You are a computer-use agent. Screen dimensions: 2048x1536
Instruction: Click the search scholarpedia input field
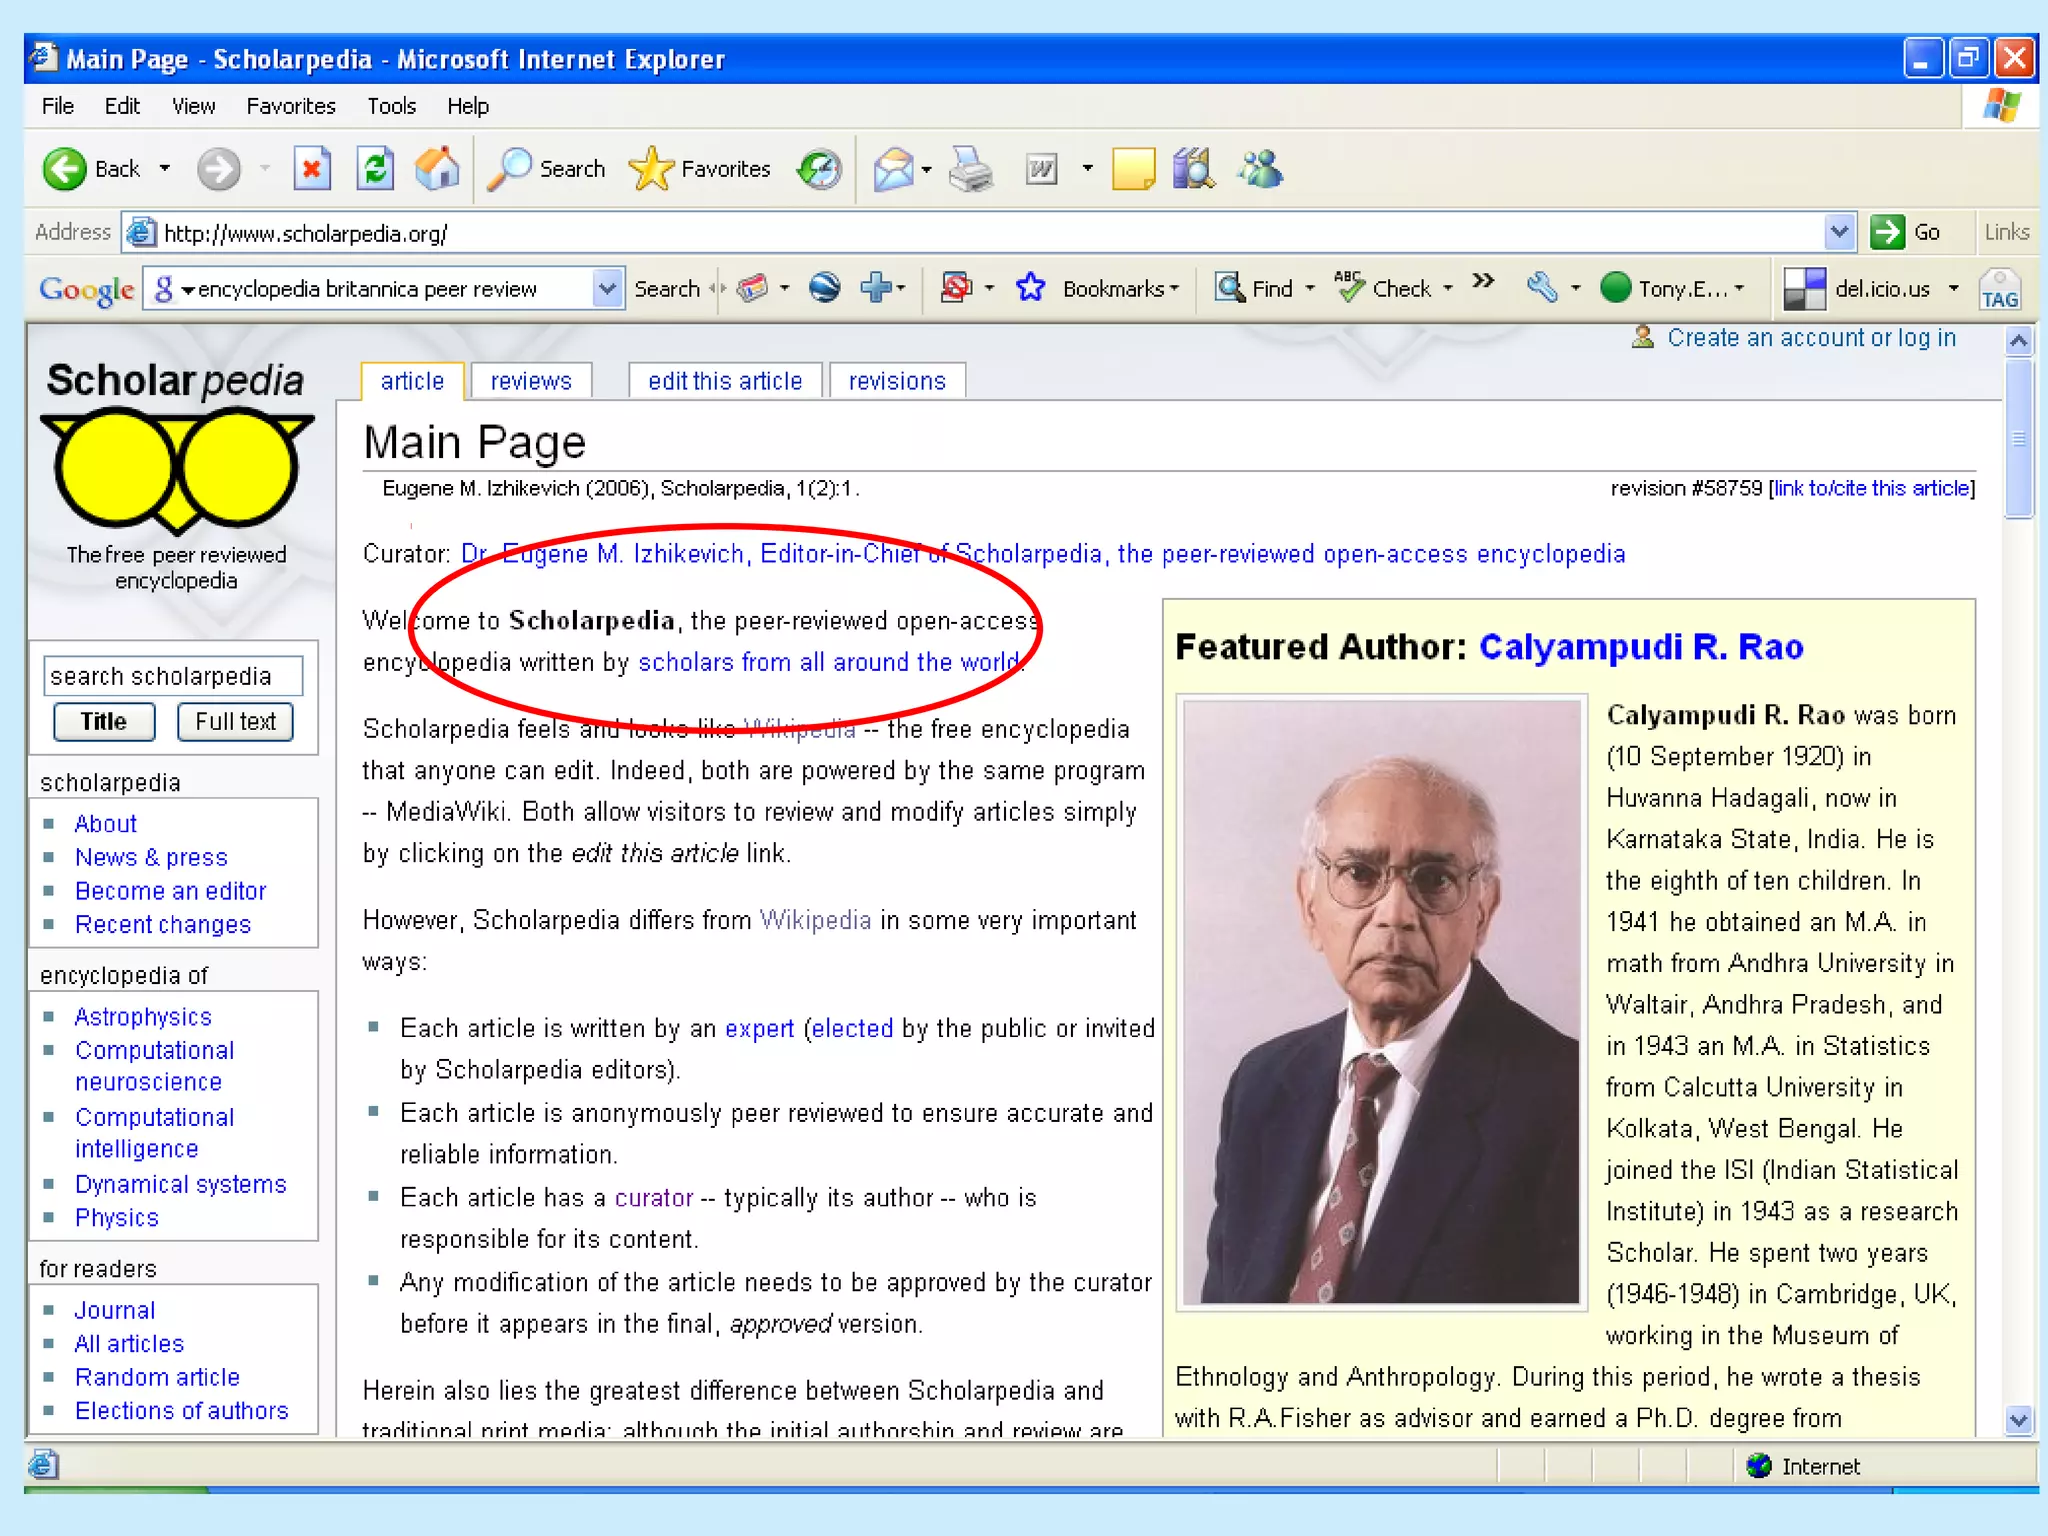[172, 676]
